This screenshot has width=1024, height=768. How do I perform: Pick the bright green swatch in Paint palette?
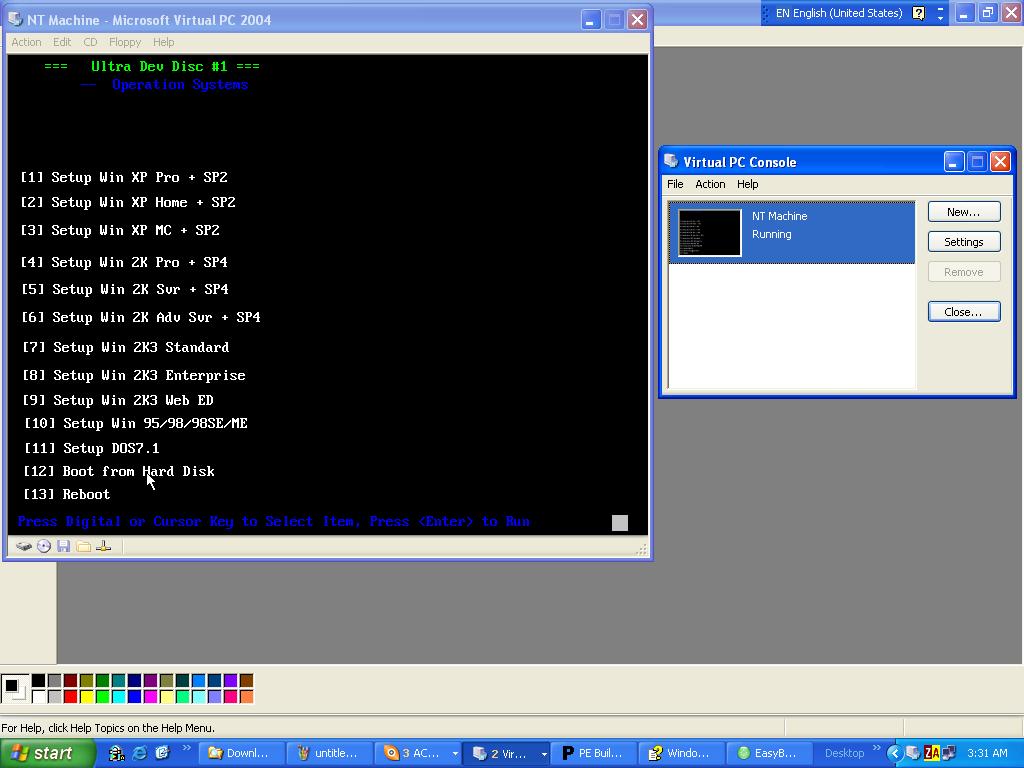tap(103, 697)
